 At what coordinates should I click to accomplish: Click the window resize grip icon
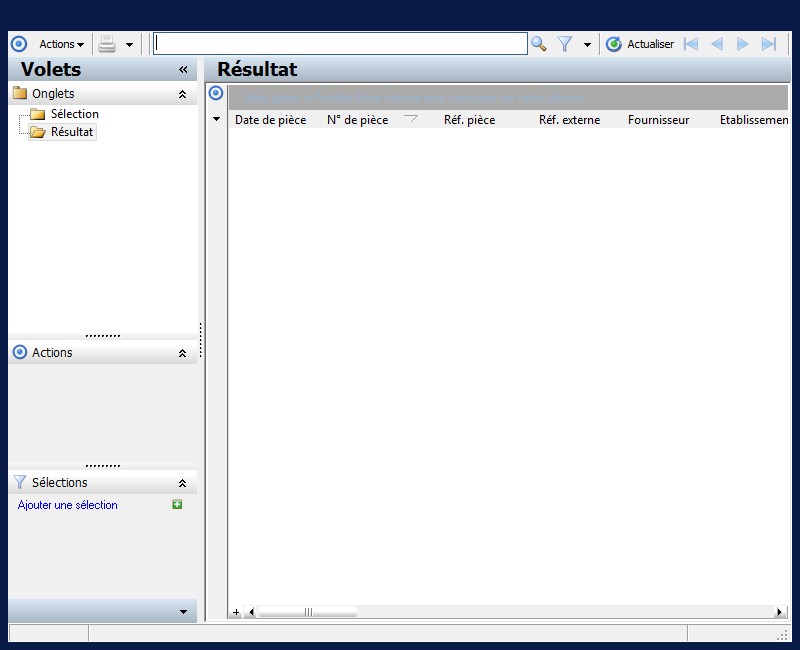[x=782, y=635]
